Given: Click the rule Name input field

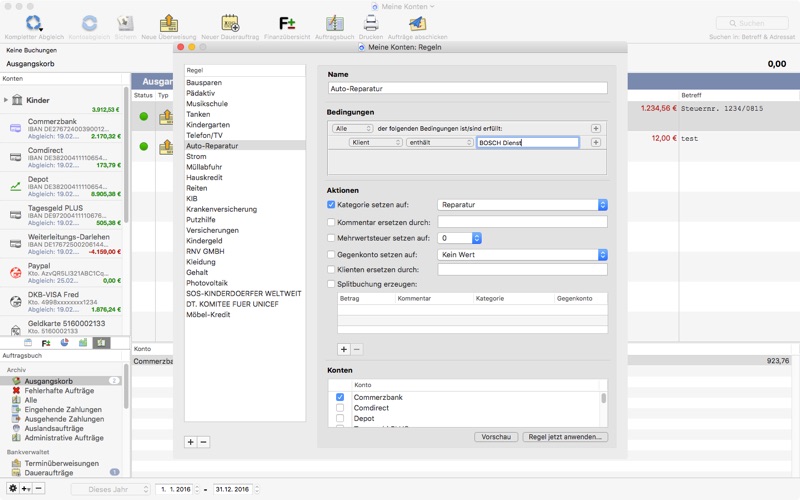Looking at the screenshot, I should 467,88.
